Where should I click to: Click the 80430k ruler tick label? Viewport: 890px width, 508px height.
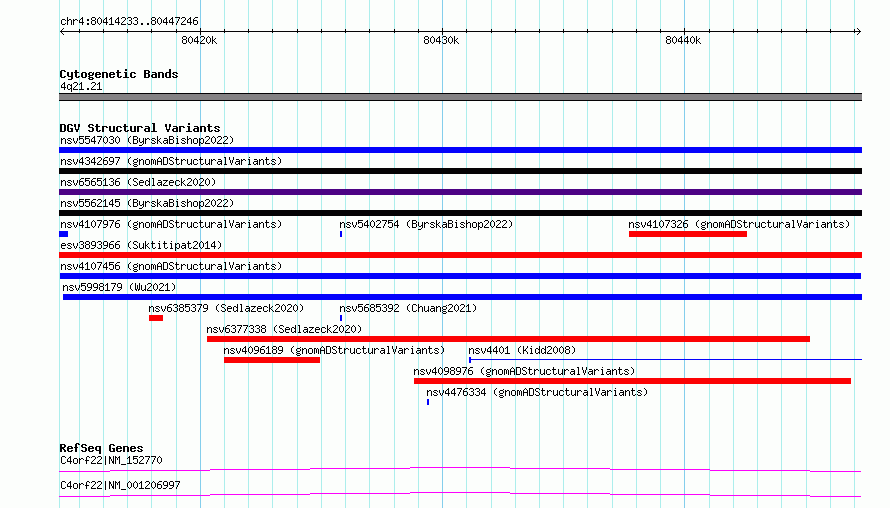(x=441, y=40)
